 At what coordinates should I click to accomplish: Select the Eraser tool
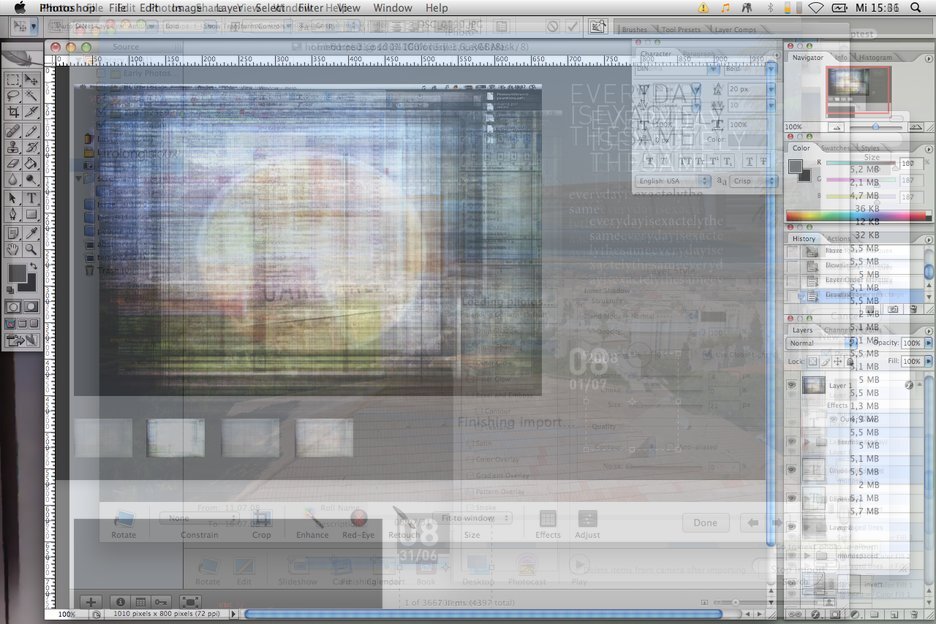point(13,163)
